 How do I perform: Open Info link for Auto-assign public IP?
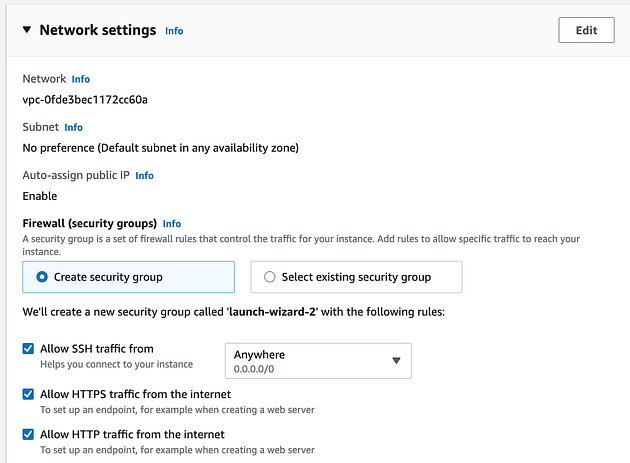(145, 175)
